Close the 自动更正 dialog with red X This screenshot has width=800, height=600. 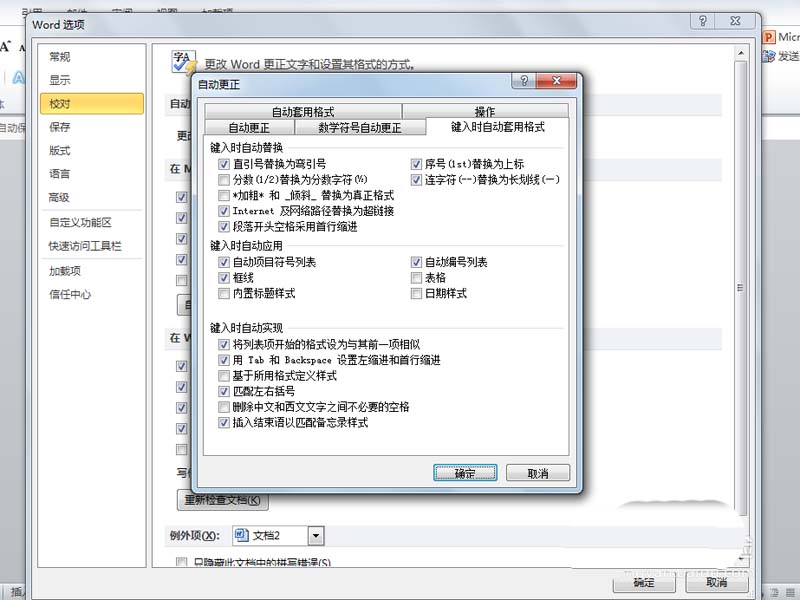coord(556,81)
